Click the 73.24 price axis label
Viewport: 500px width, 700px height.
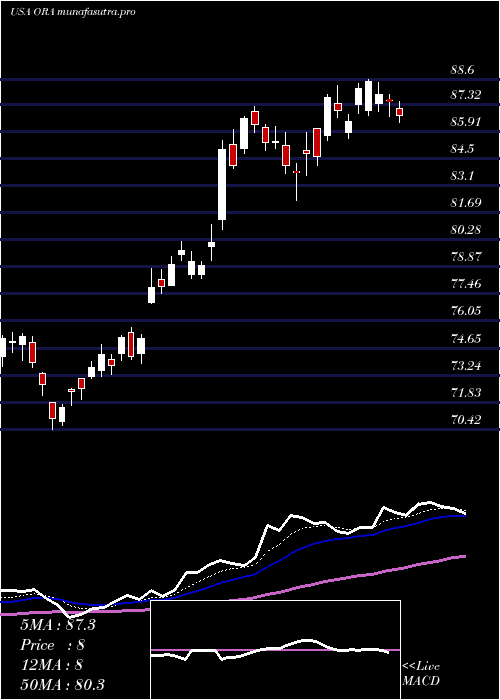tap(465, 366)
